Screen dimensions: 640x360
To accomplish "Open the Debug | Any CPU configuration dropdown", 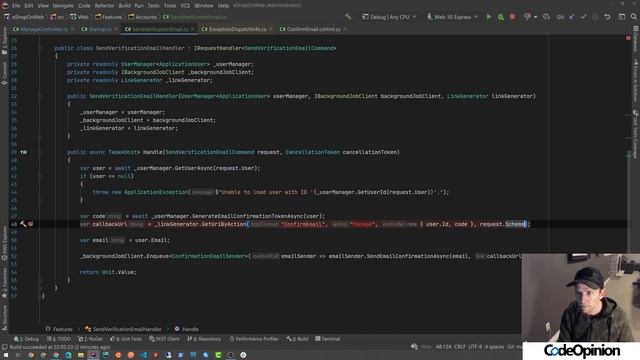I will [389, 17].
